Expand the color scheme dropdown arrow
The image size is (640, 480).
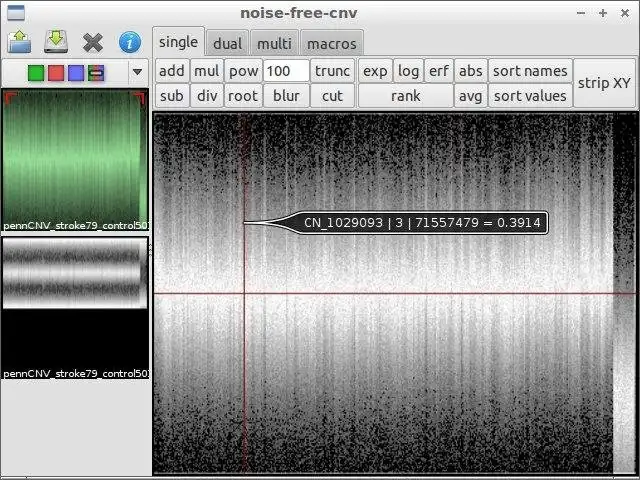tap(138, 73)
